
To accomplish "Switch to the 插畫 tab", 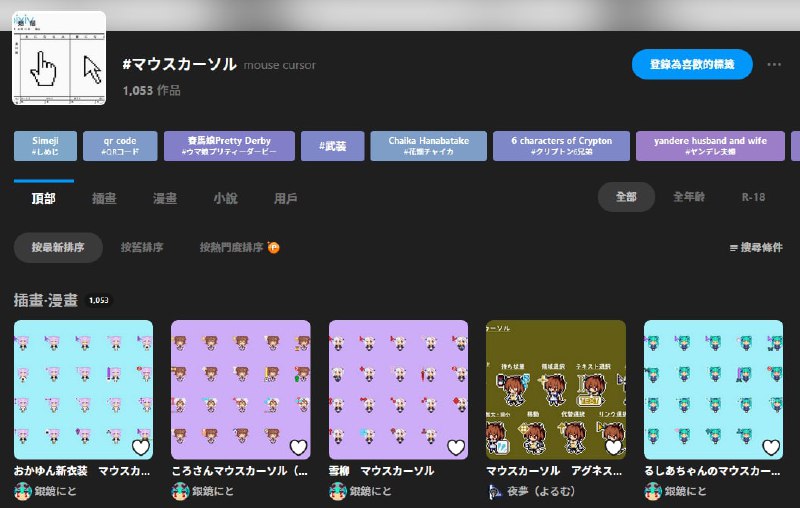I will pos(104,198).
